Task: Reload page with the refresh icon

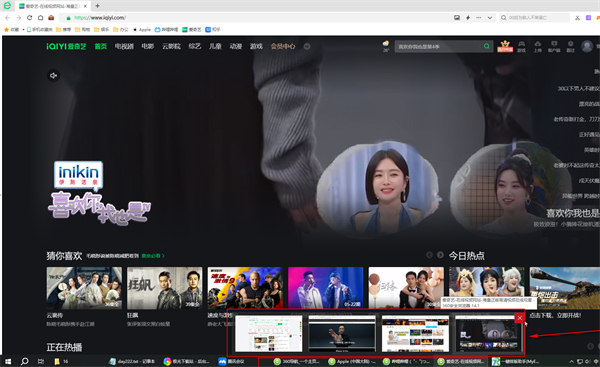Action: (x=29, y=18)
